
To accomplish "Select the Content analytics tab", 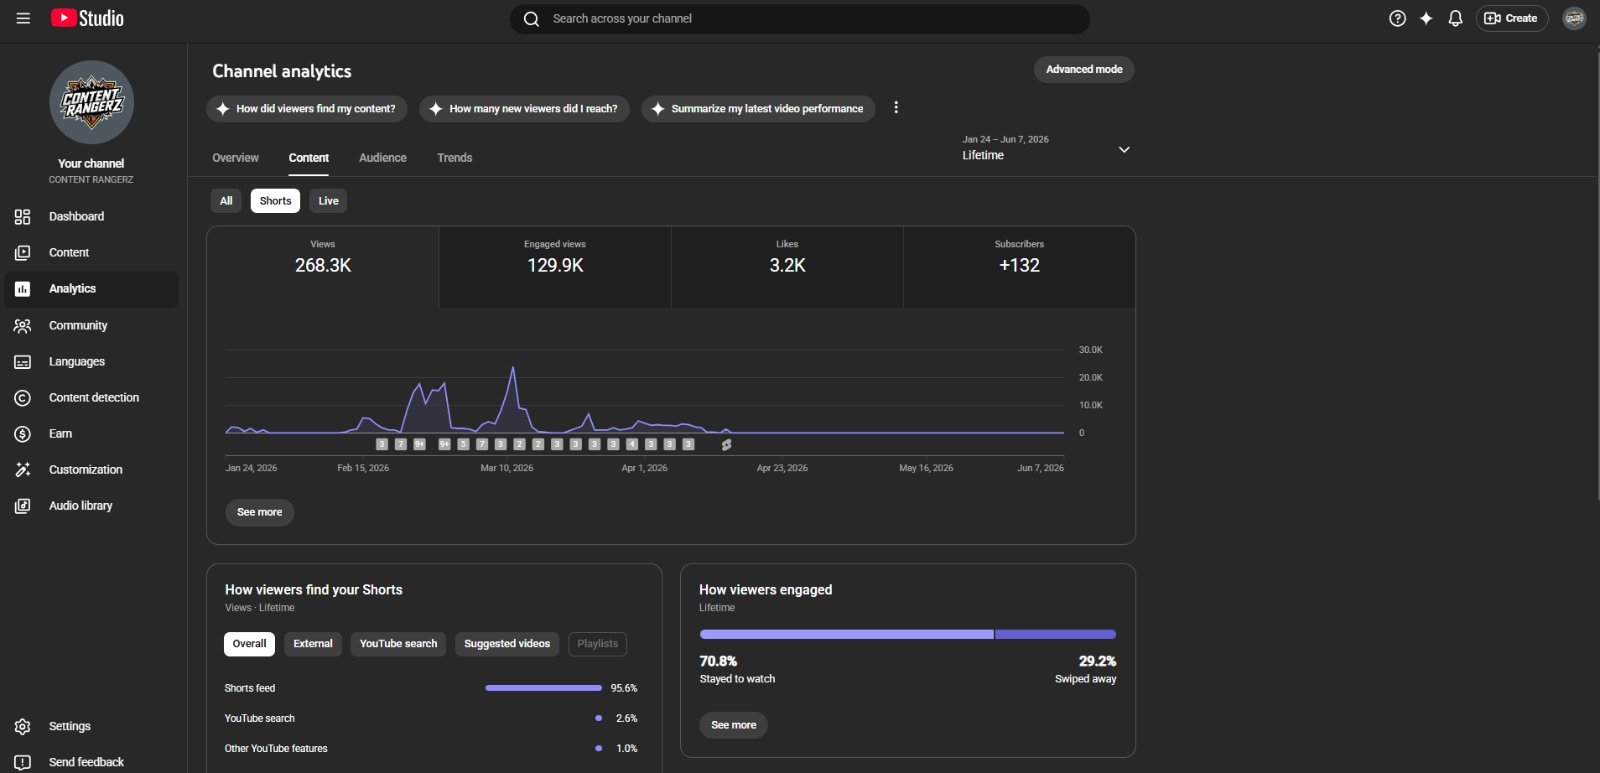I will click(309, 158).
